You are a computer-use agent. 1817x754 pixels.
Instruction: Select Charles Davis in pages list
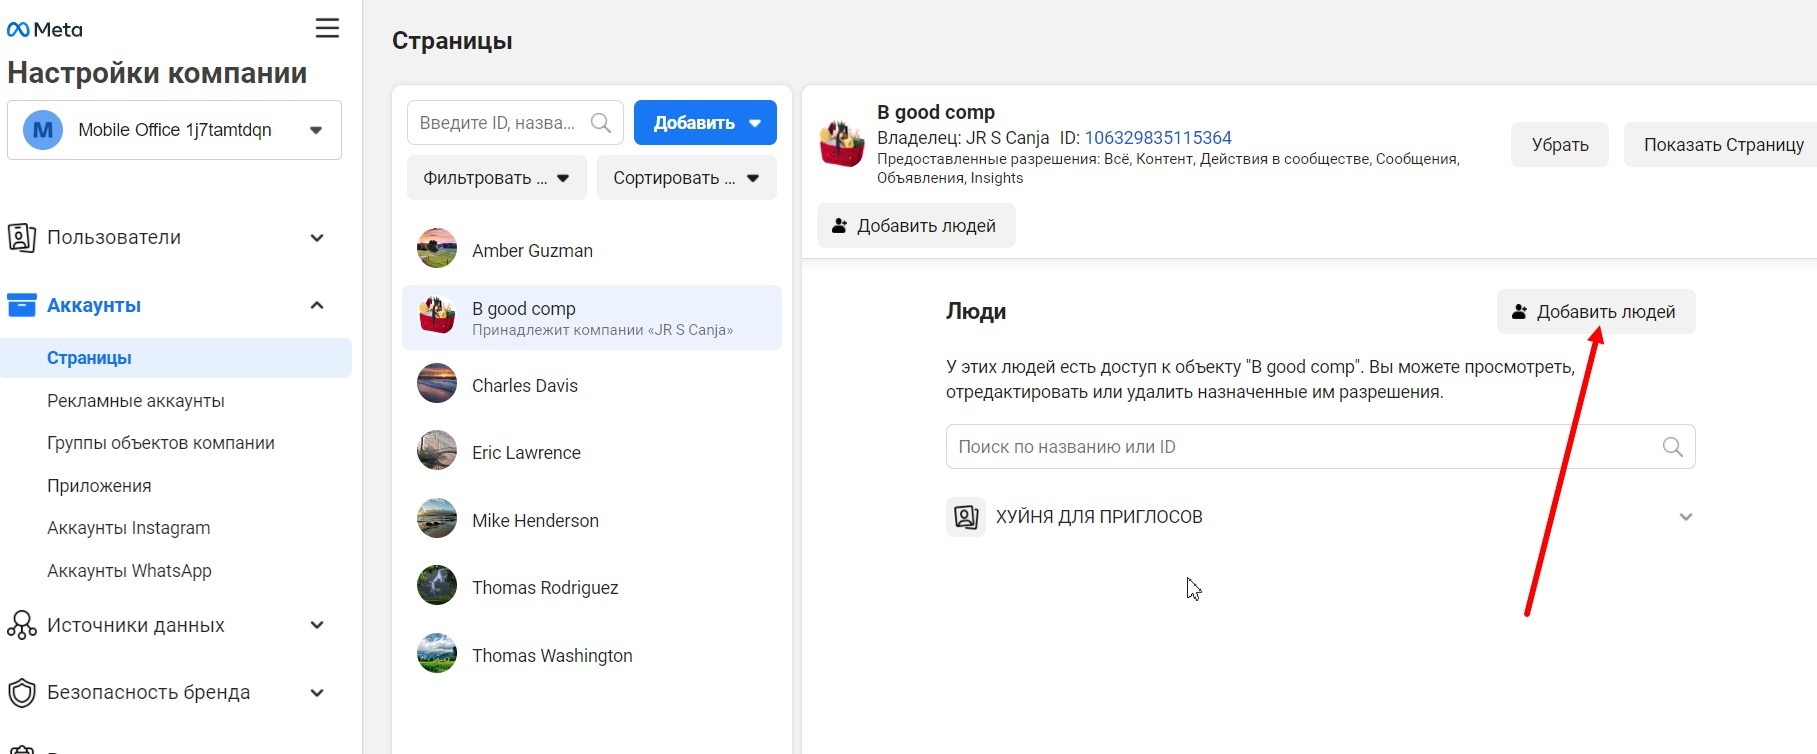(592, 385)
